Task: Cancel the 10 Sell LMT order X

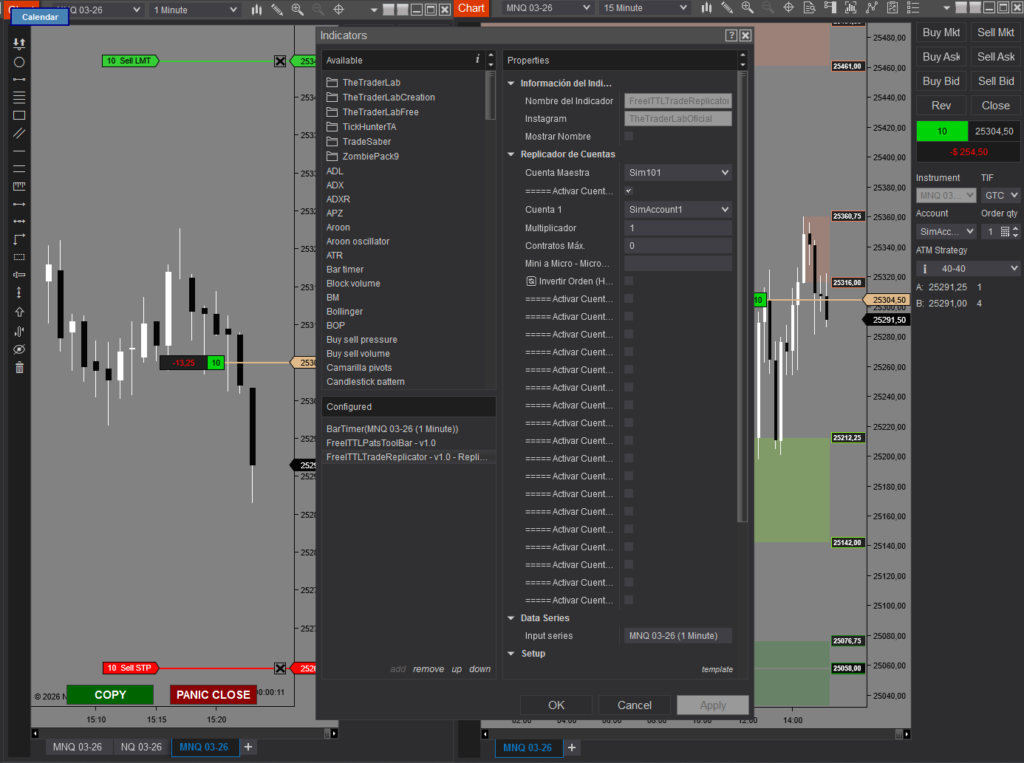Action: 280,61
